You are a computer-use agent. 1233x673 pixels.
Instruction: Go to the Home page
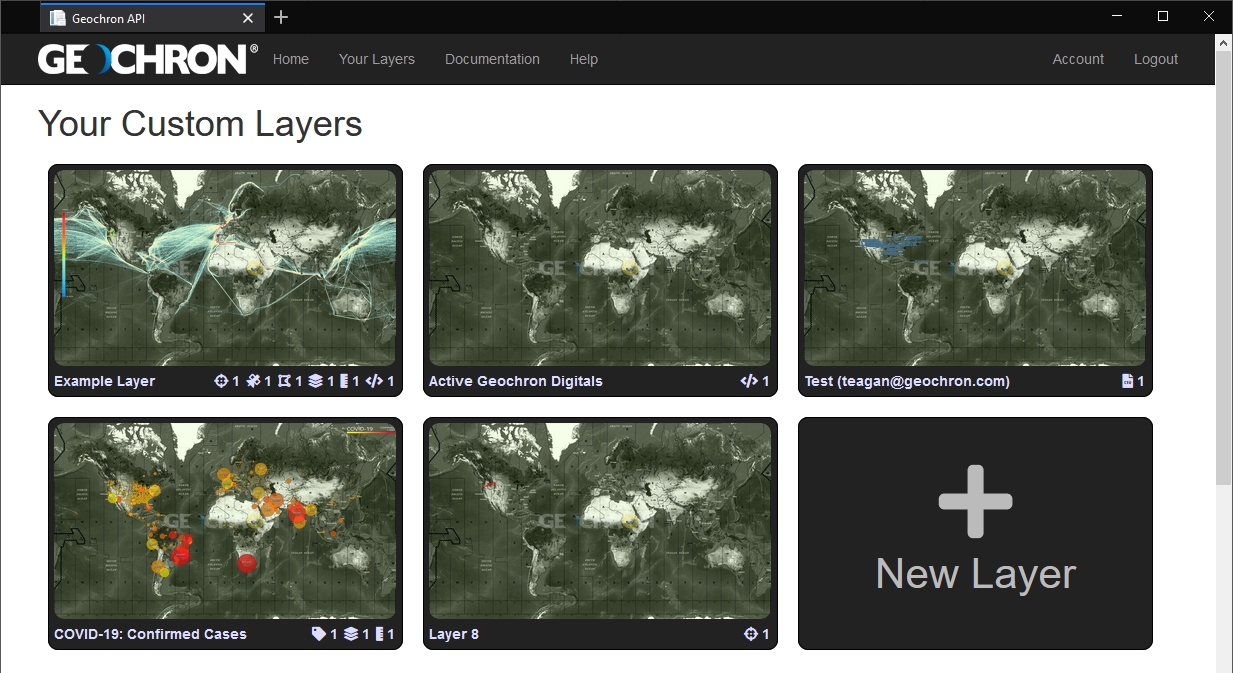(291, 59)
